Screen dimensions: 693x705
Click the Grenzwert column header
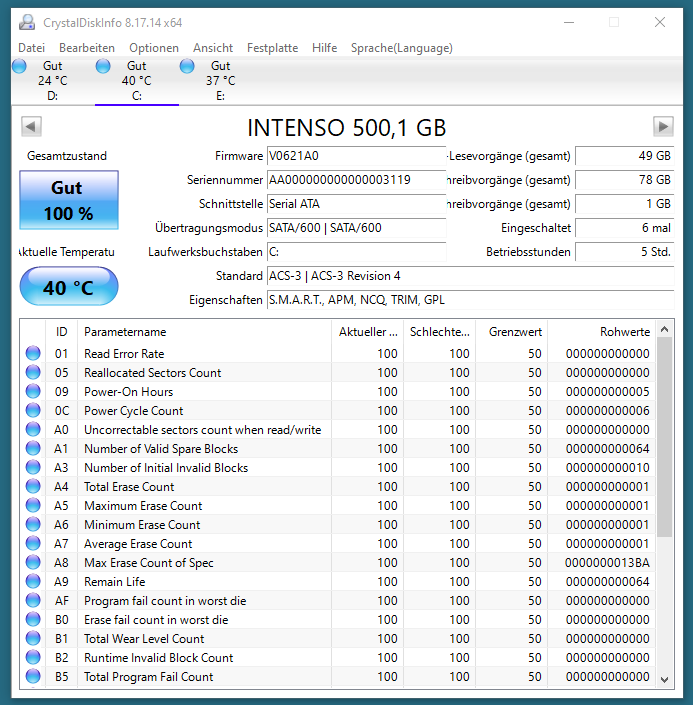511,332
